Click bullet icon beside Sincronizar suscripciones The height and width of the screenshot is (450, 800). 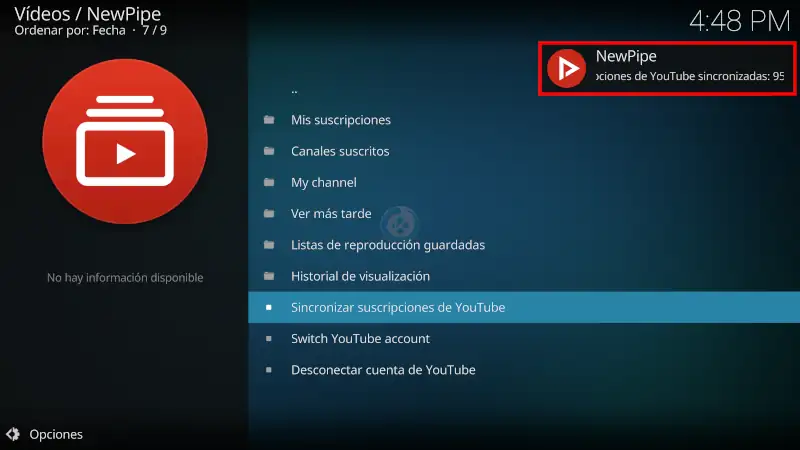click(x=269, y=307)
